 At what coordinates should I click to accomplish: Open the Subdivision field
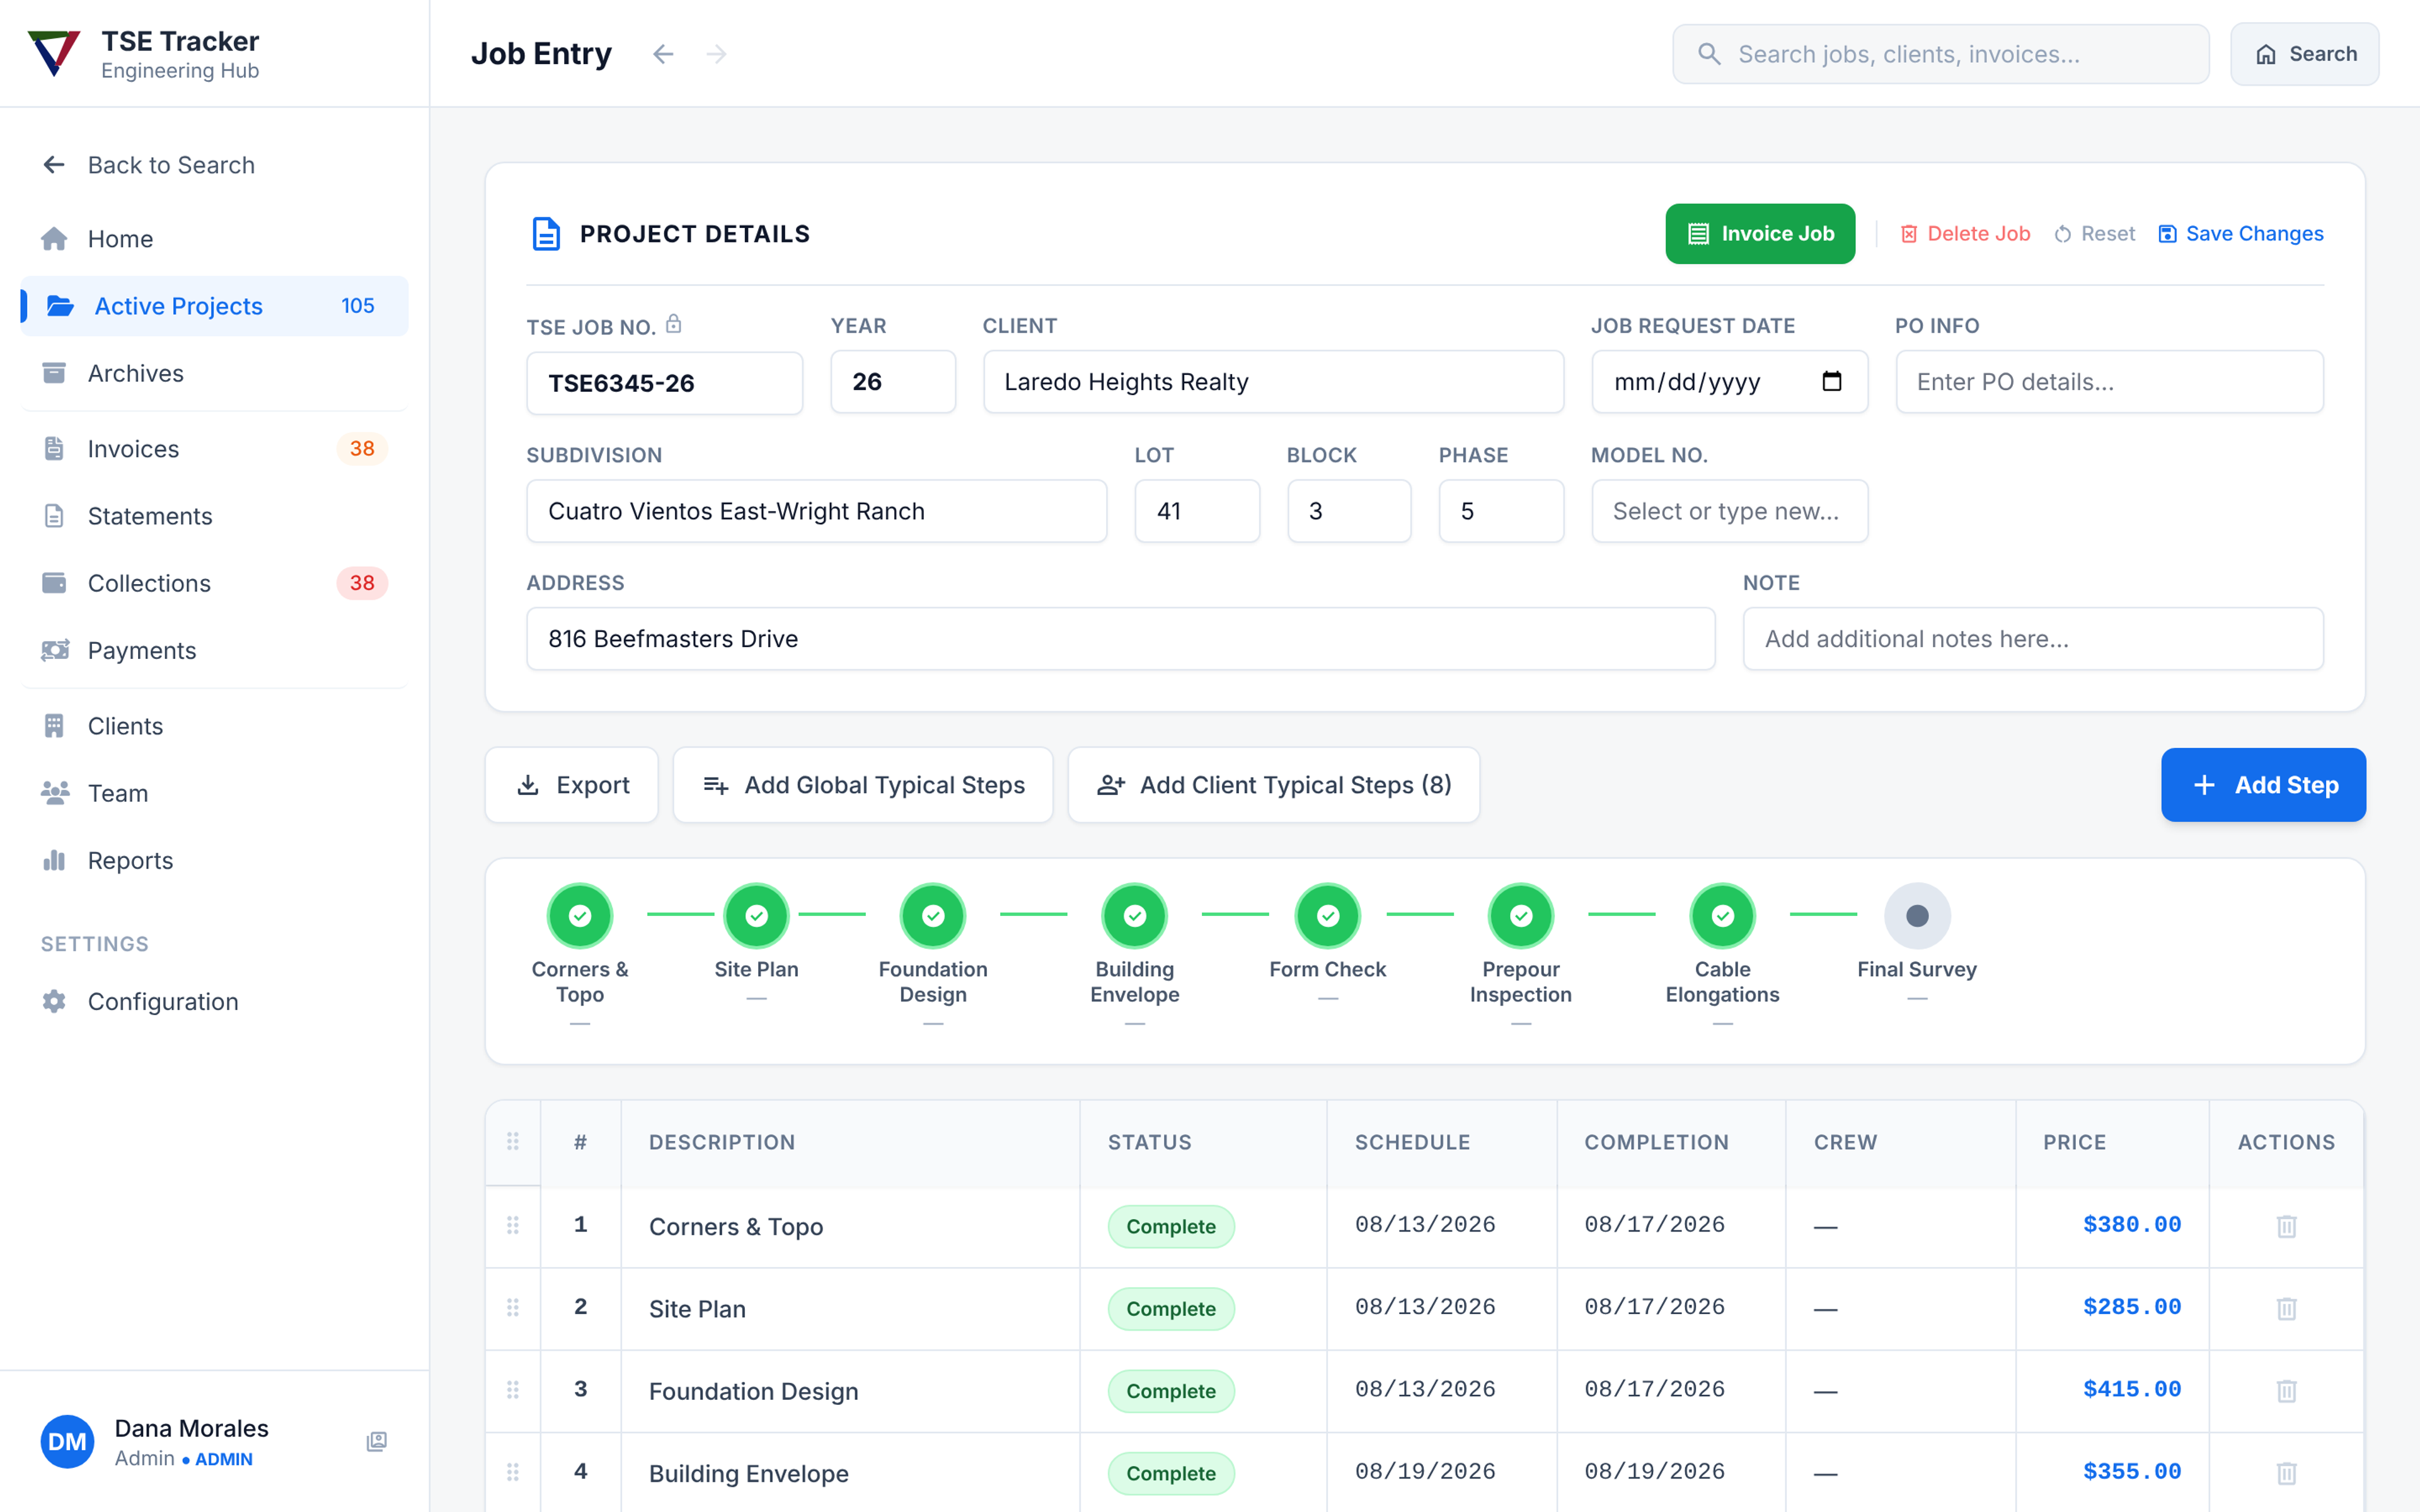point(816,511)
